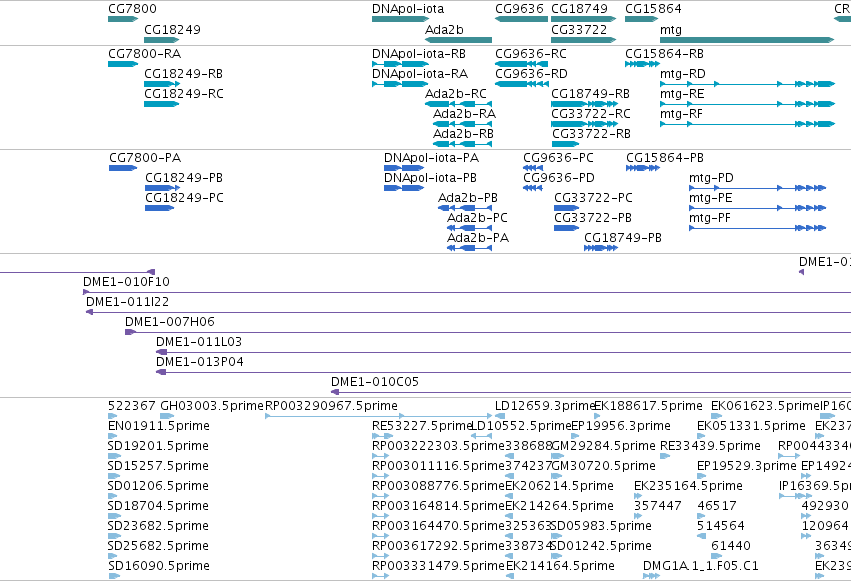This screenshot has width=851, height=581.
Task: Click protein mtg-PD
Action: [x=757, y=188]
